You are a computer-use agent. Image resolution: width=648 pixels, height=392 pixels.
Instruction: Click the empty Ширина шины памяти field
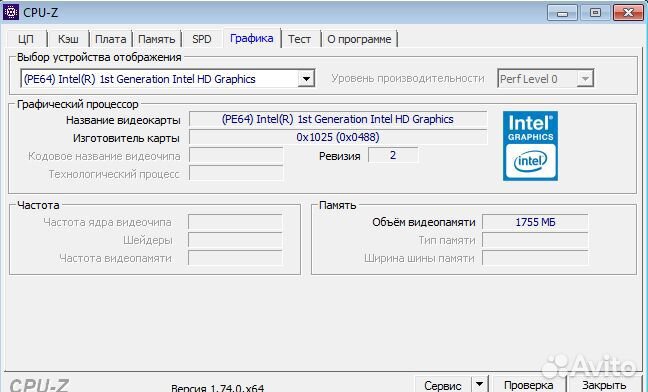pos(535,258)
